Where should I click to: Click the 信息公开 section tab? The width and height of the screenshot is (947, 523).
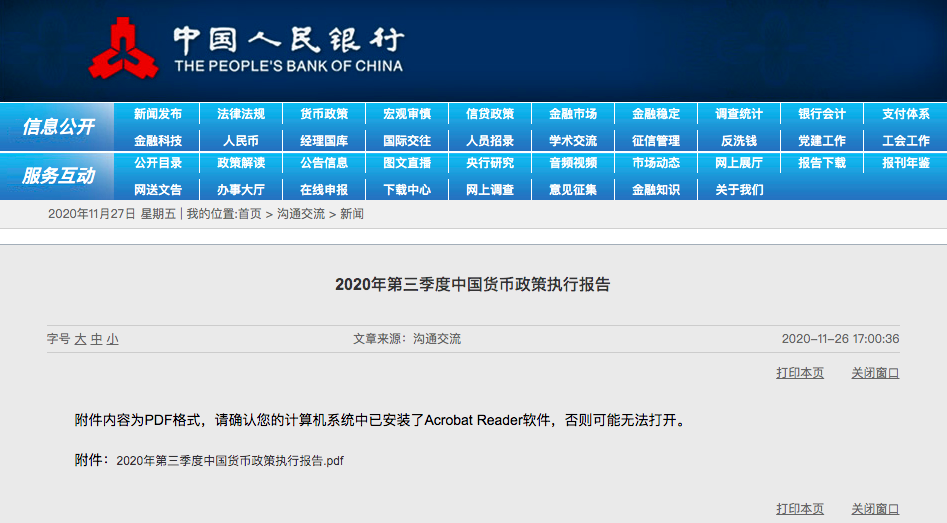58,127
